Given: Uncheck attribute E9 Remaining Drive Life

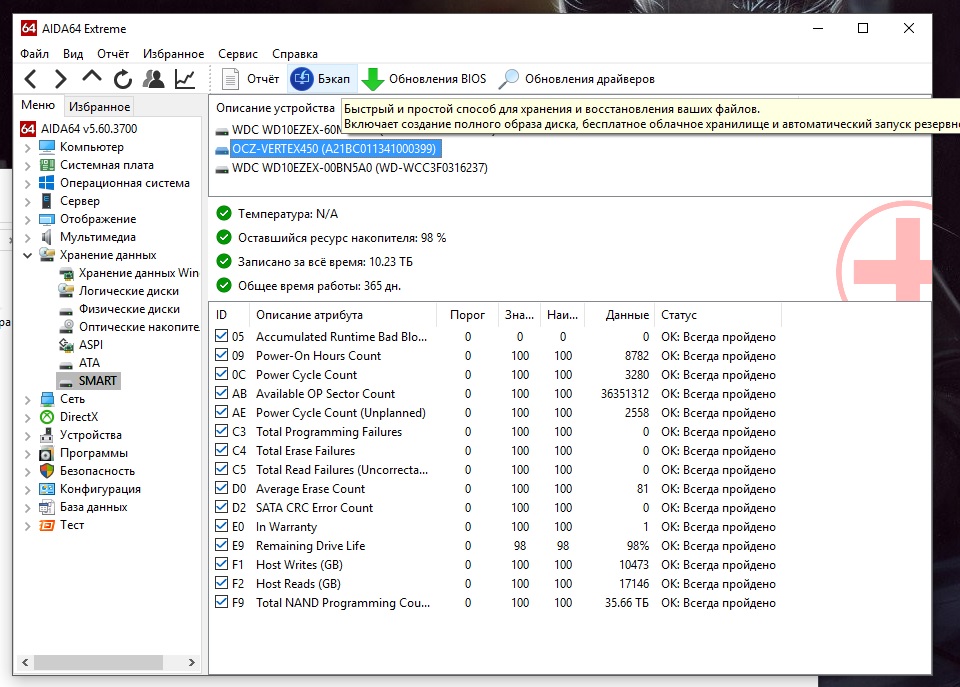Looking at the screenshot, I should [x=222, y=545].
